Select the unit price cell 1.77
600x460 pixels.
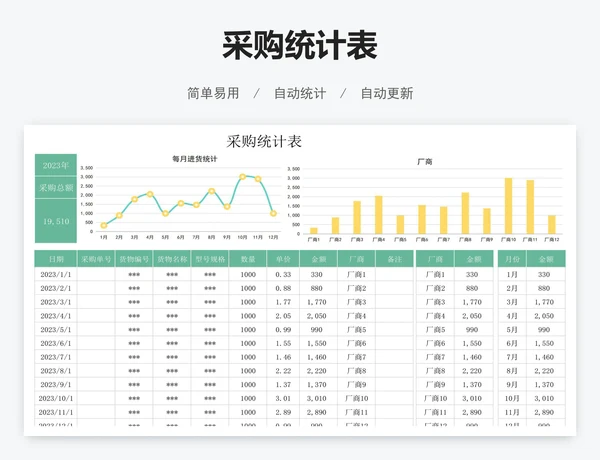click(x=283, y=302)
